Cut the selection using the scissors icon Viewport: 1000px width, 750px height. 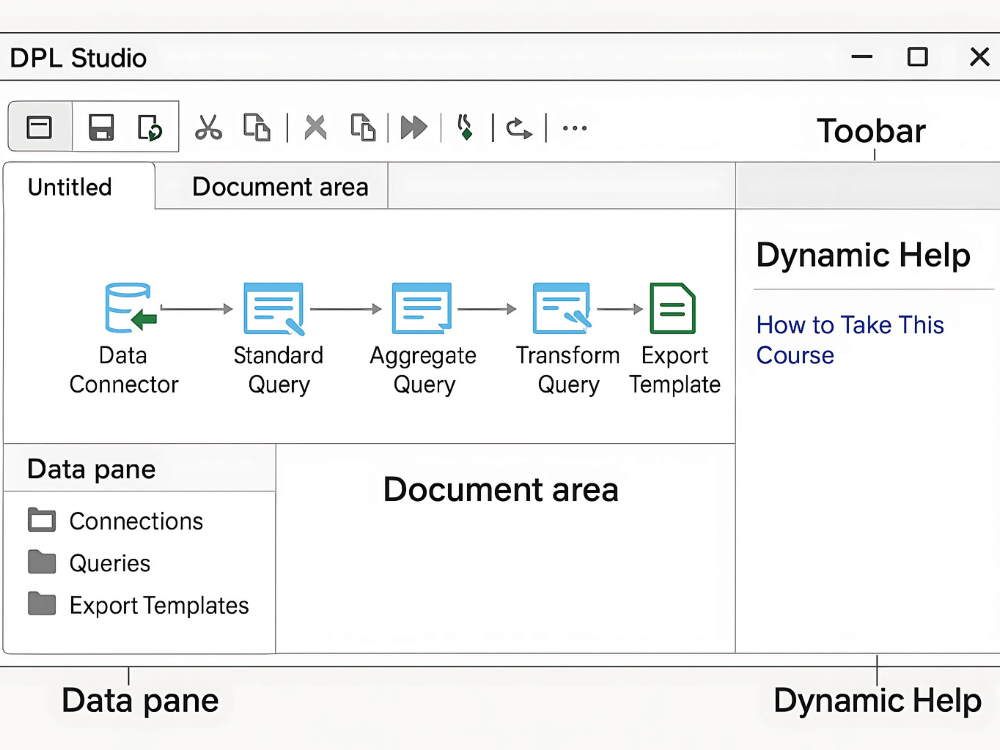209,127
